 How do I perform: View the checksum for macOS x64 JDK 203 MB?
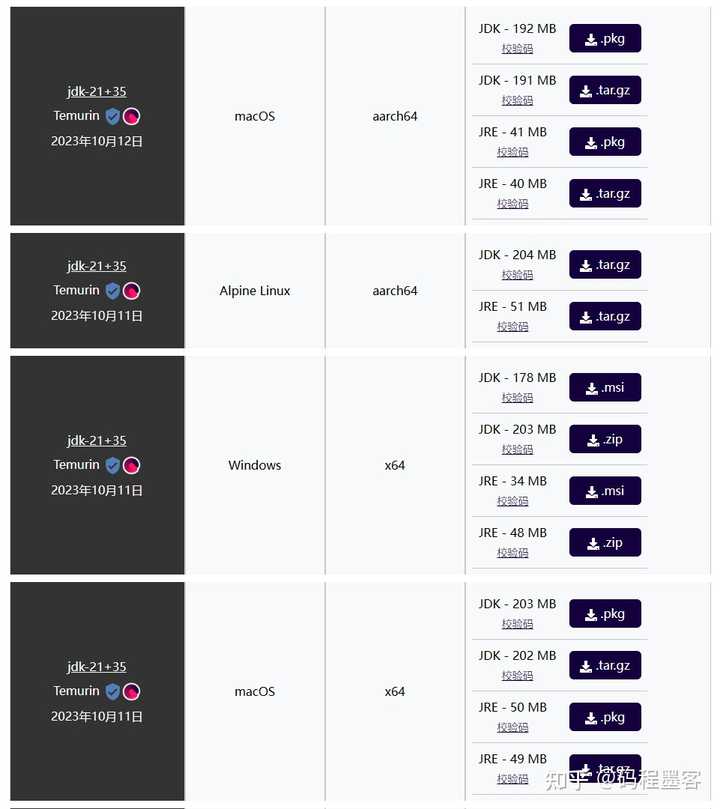click(517, 624)
